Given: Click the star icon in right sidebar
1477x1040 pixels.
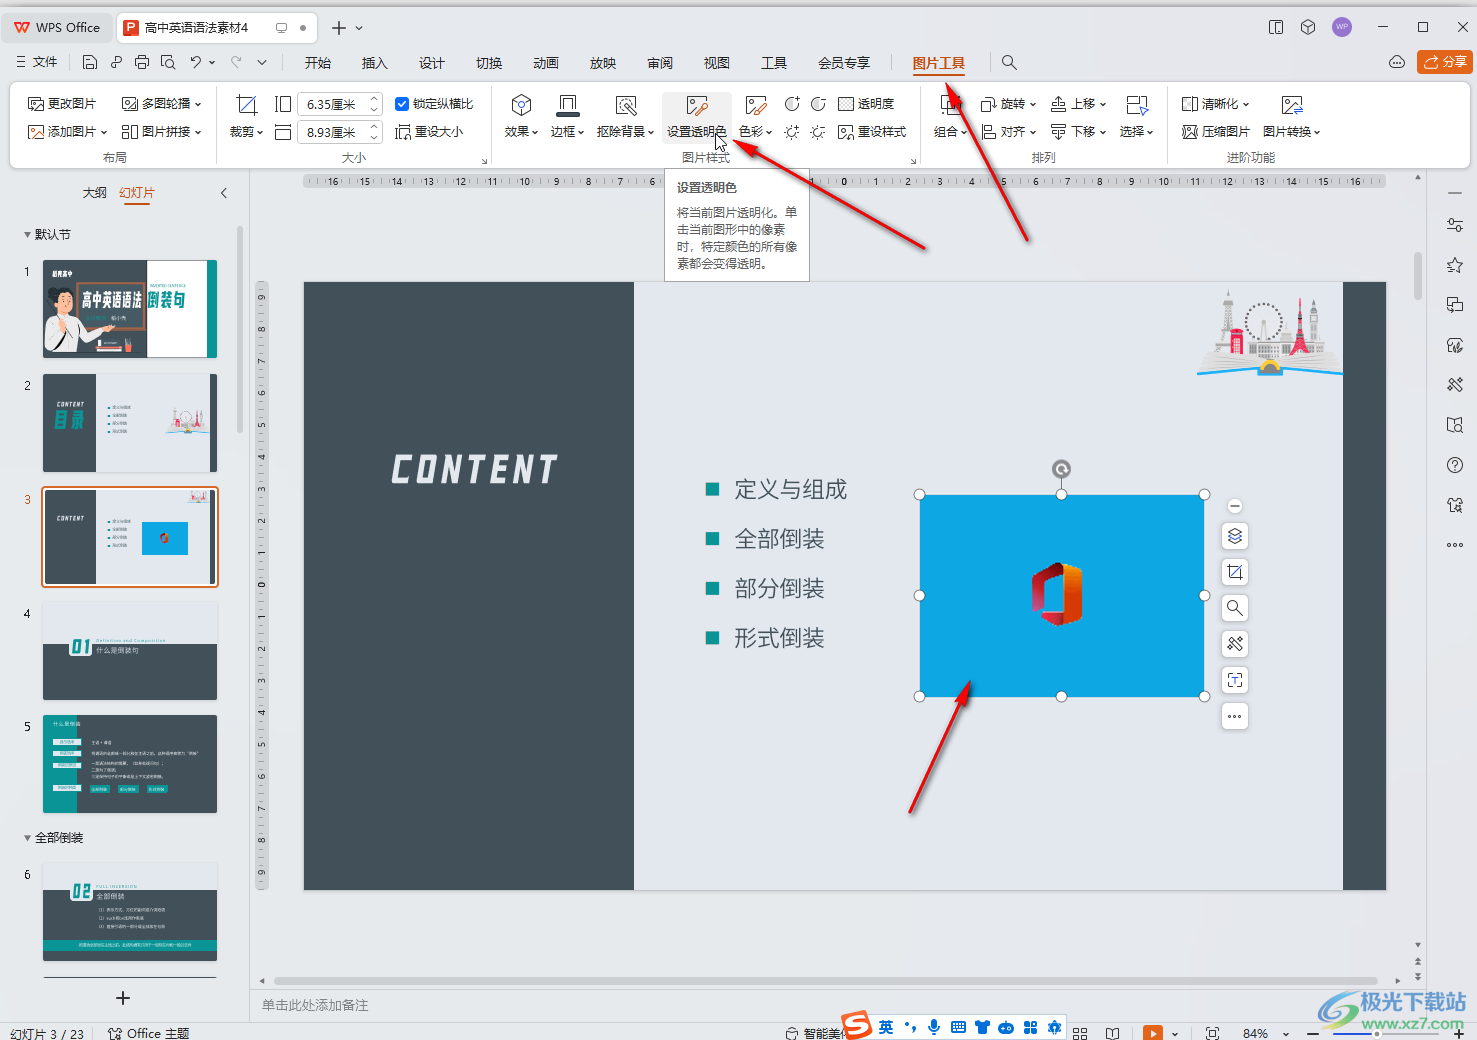Looking at the screenshot, I should pyautogui.click(x=1455, y=265).
